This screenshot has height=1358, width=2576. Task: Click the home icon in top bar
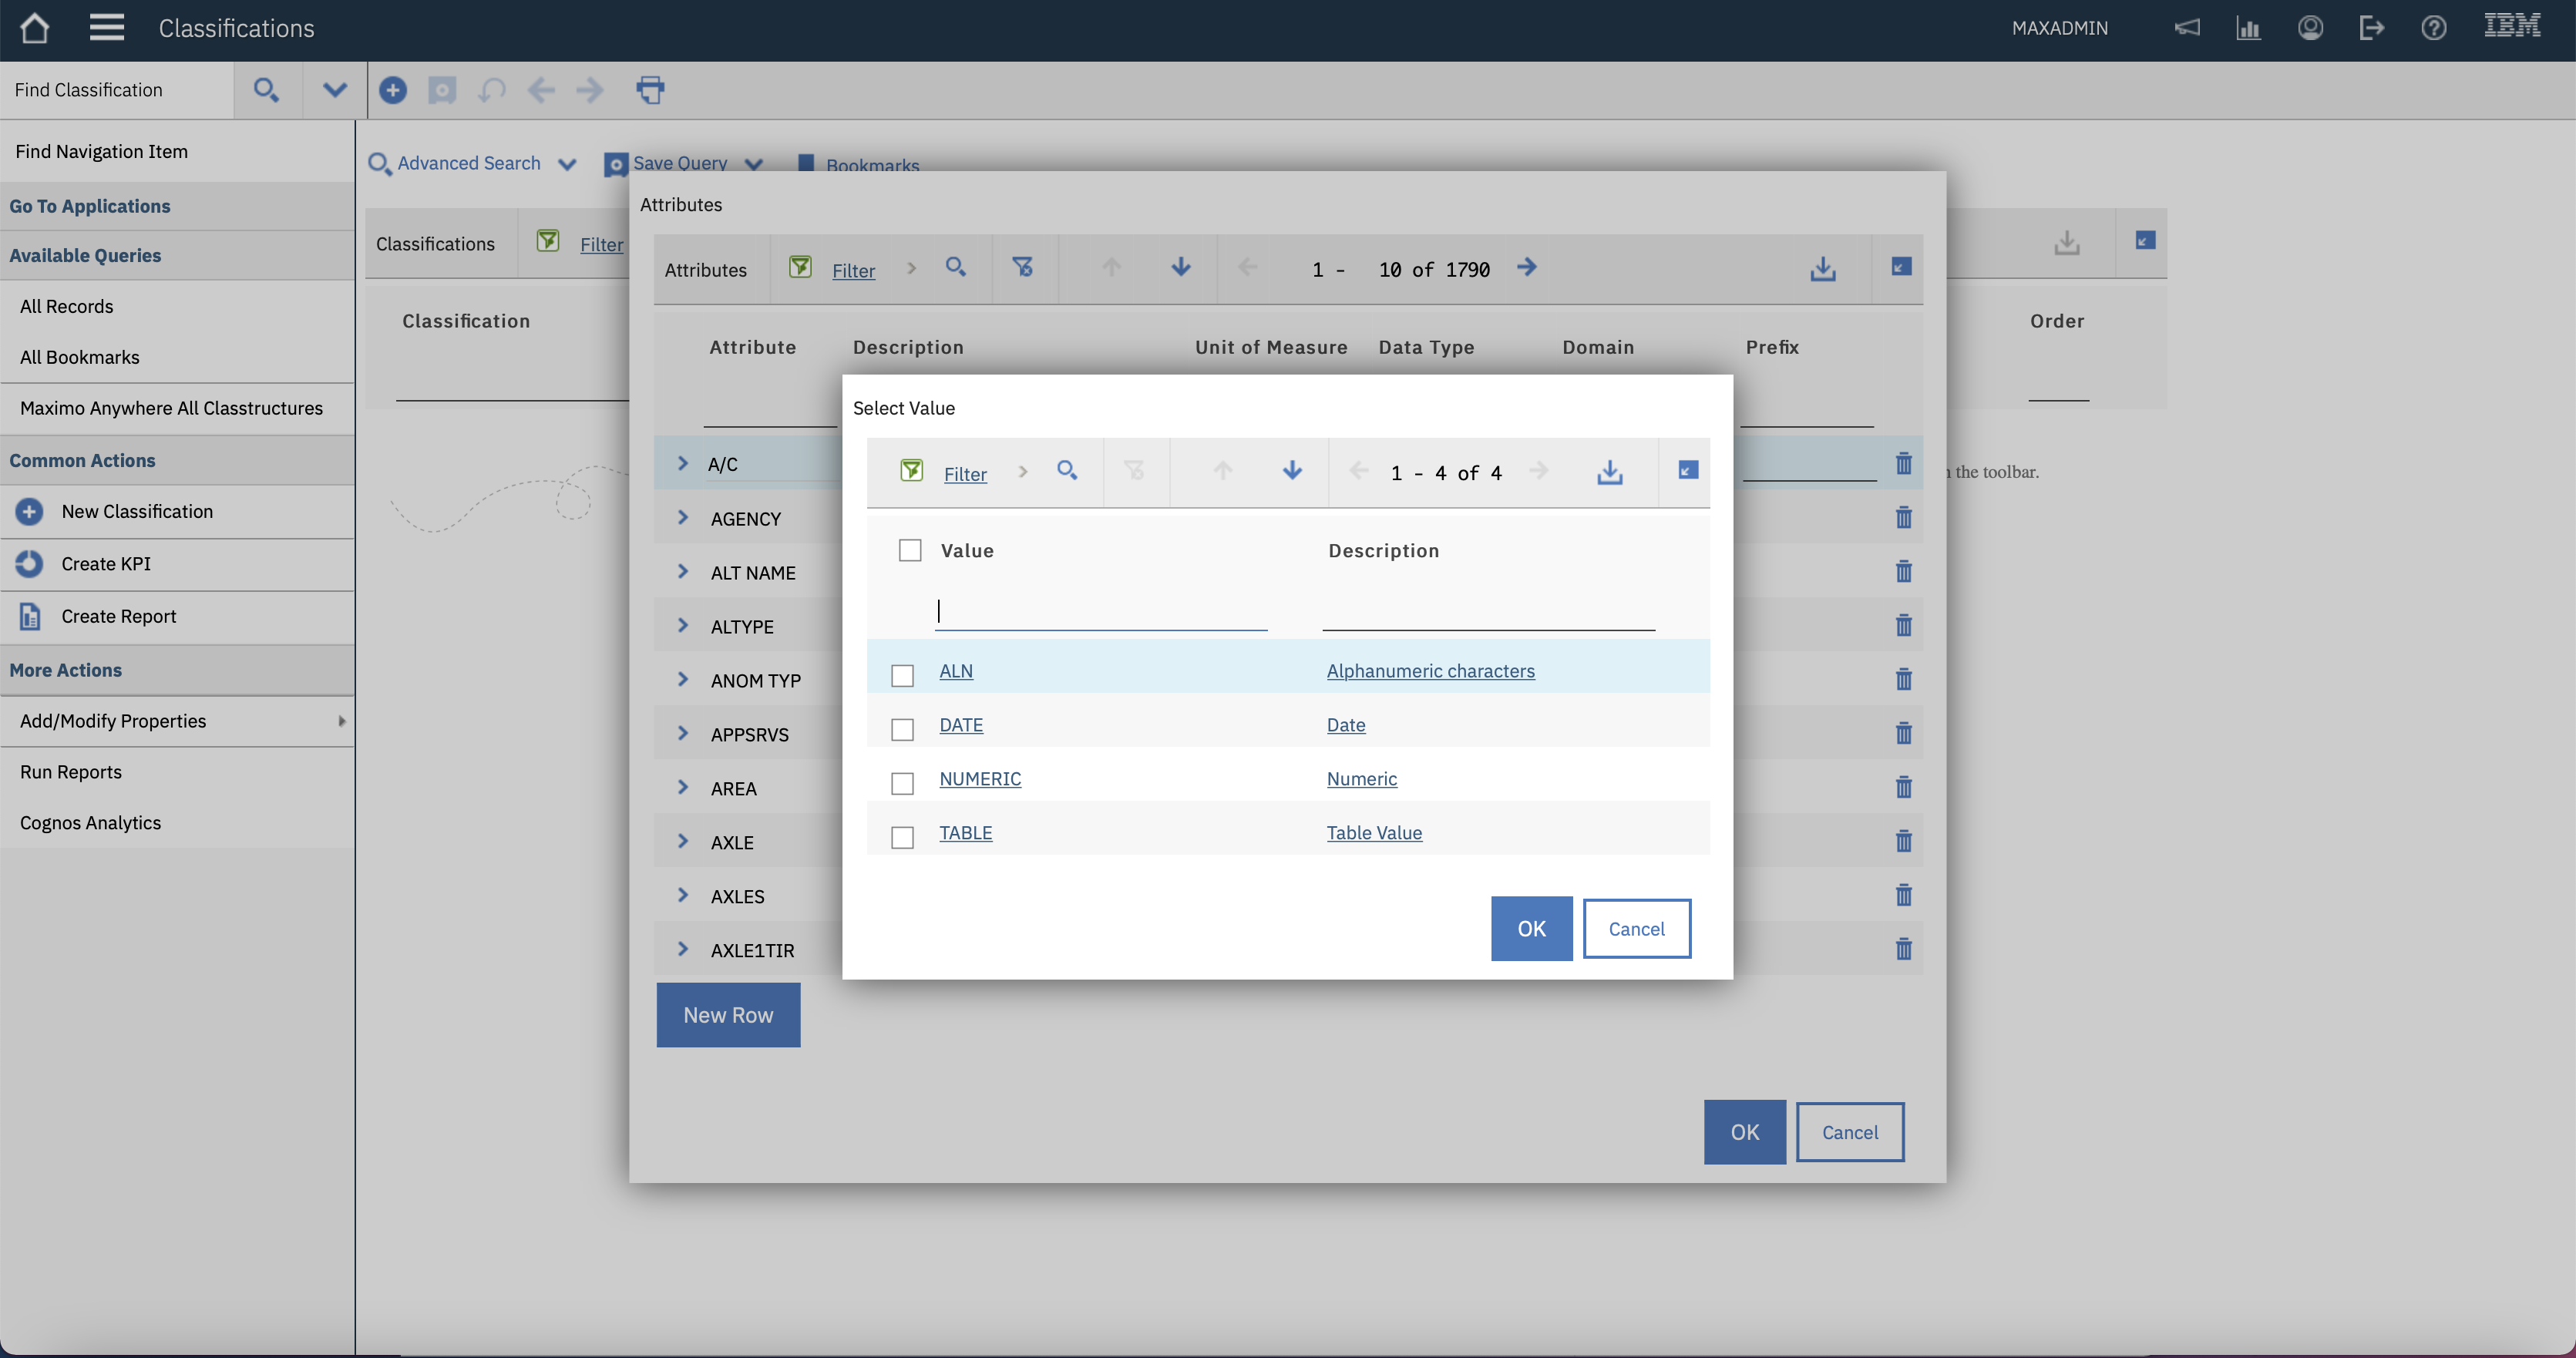[x=34, y=28]
